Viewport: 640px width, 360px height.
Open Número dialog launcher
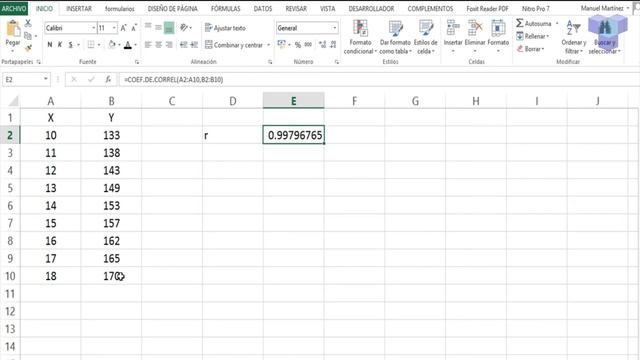(337, 62)
